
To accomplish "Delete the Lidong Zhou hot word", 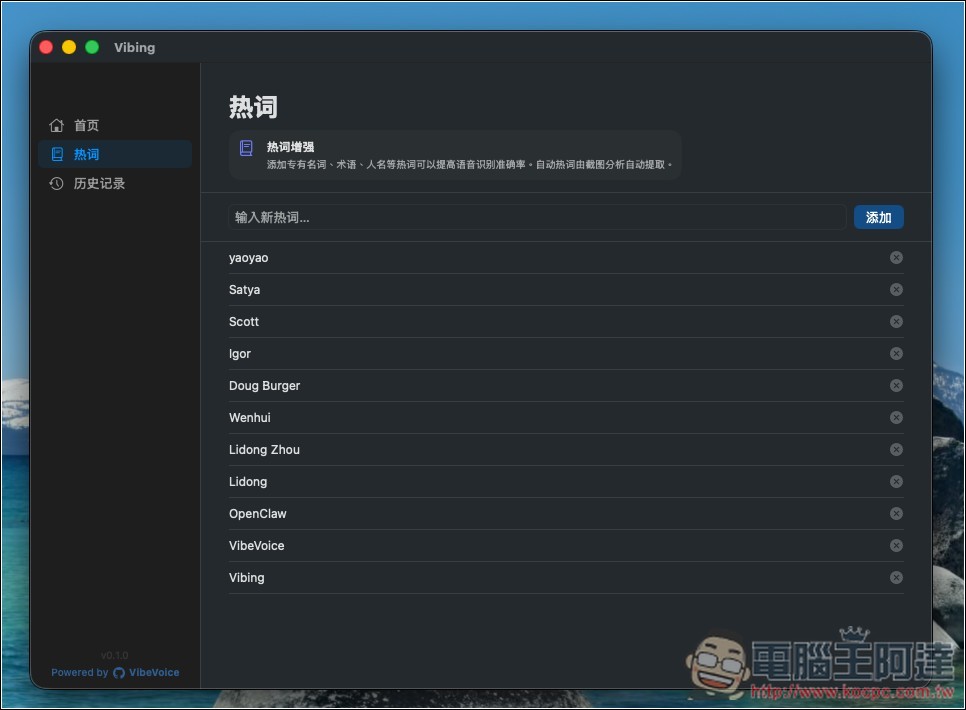I will click(896, 449).
